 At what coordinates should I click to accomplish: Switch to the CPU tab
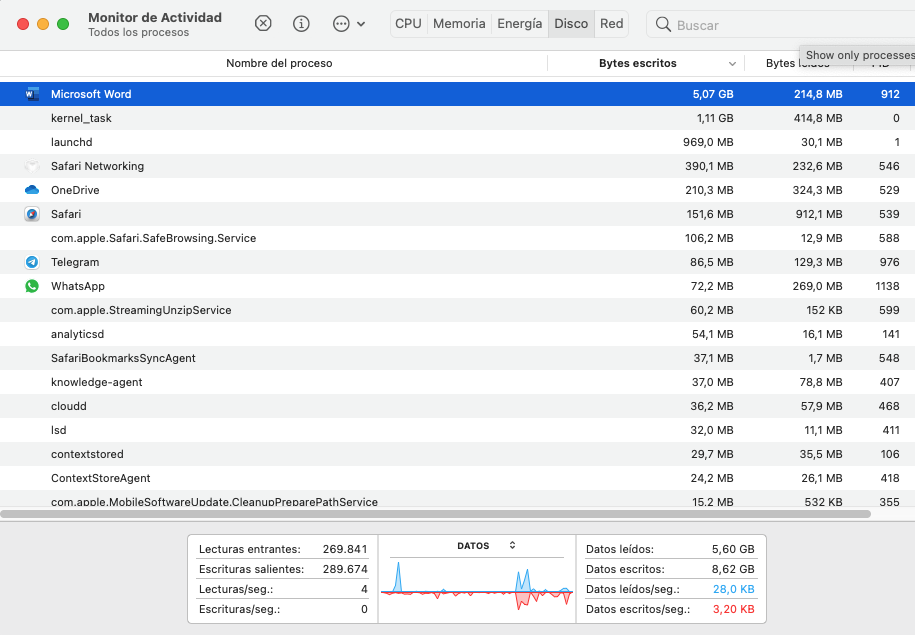coord(408,24)
